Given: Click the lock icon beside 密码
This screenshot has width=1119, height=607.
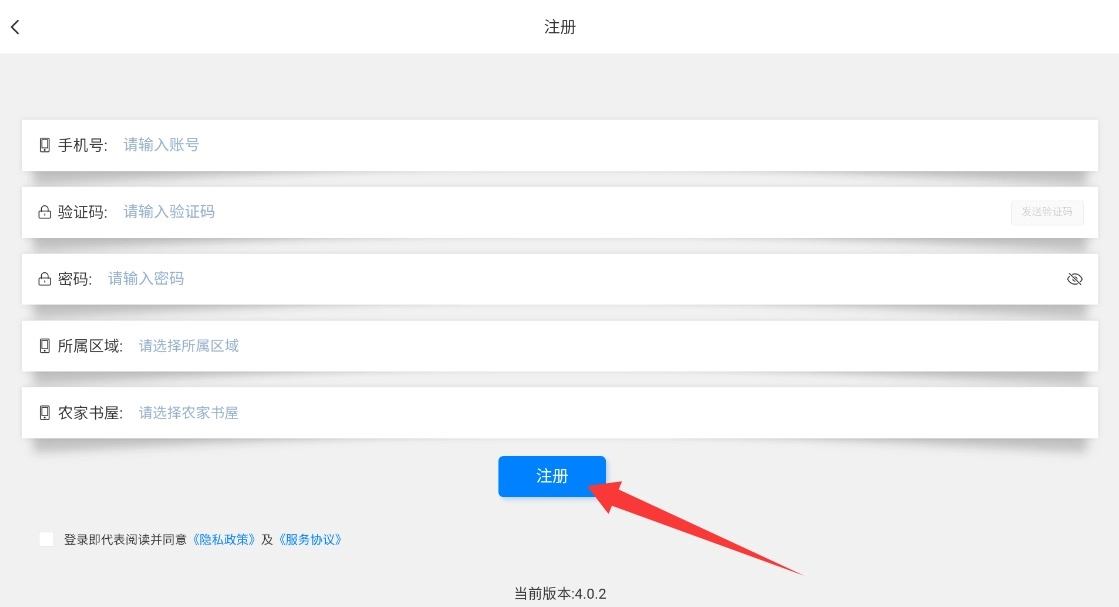Looking at the screenshot, I should [x=44, y=279].
